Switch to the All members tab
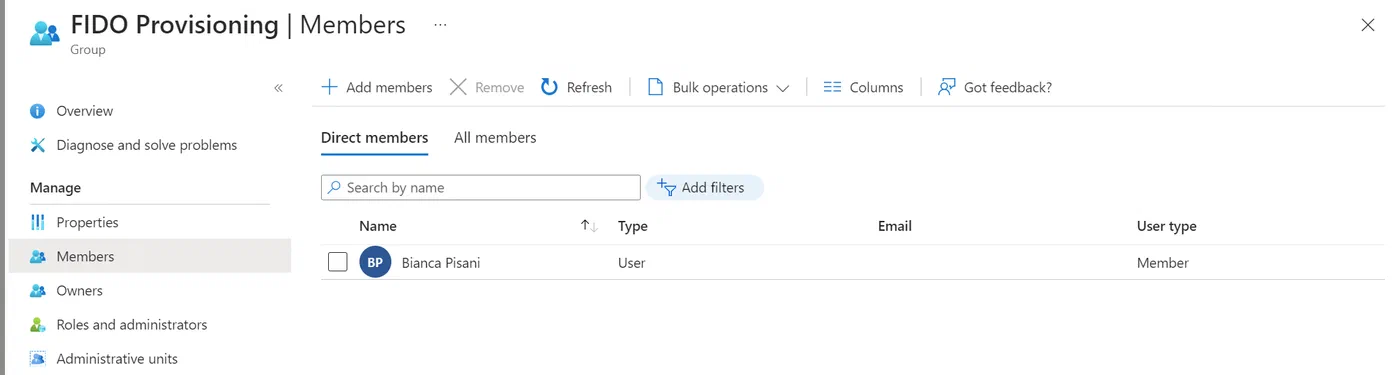The image size is (1400, 375). (x=495, y=138)
